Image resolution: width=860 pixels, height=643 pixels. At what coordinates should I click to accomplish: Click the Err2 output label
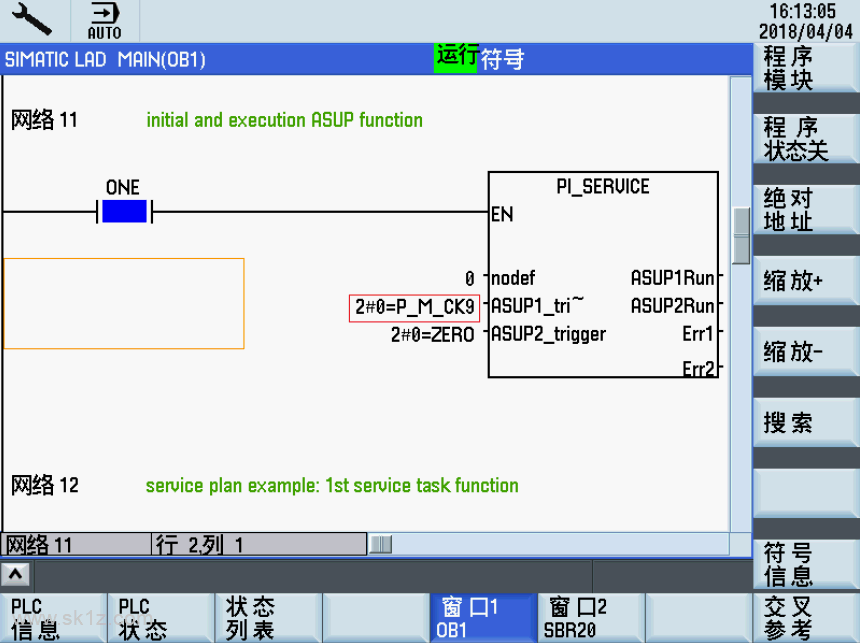point(699,368)
